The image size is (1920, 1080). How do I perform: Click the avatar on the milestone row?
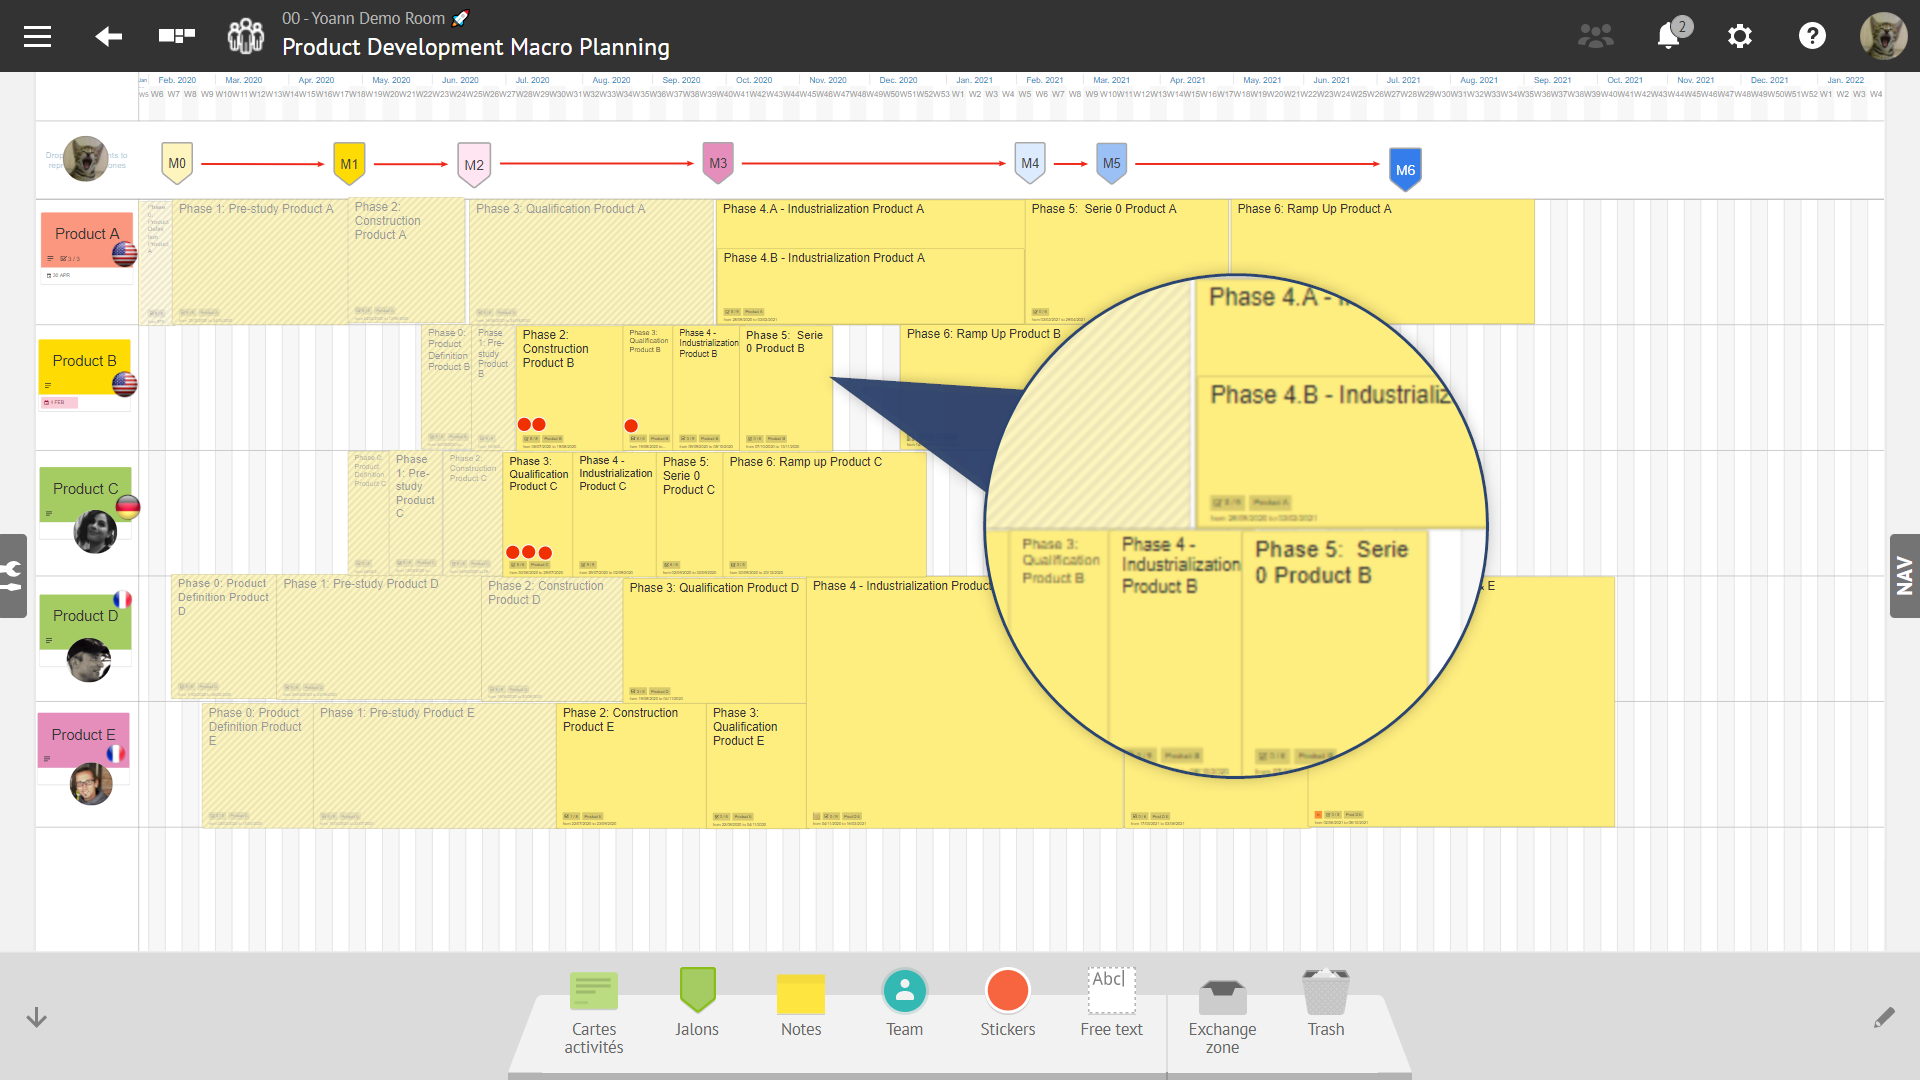pyautogui.click(x=86, y=159)
